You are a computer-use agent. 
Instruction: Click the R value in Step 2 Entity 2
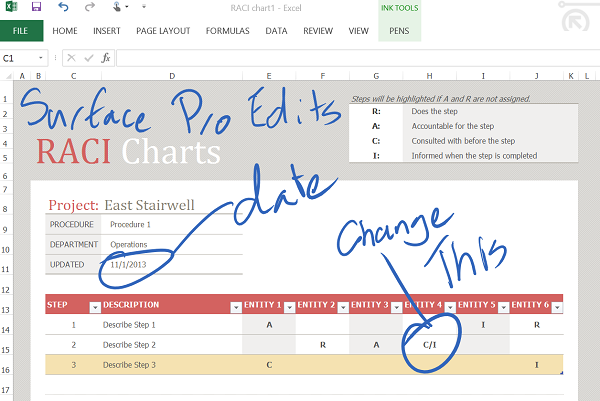tap(323, 345)
